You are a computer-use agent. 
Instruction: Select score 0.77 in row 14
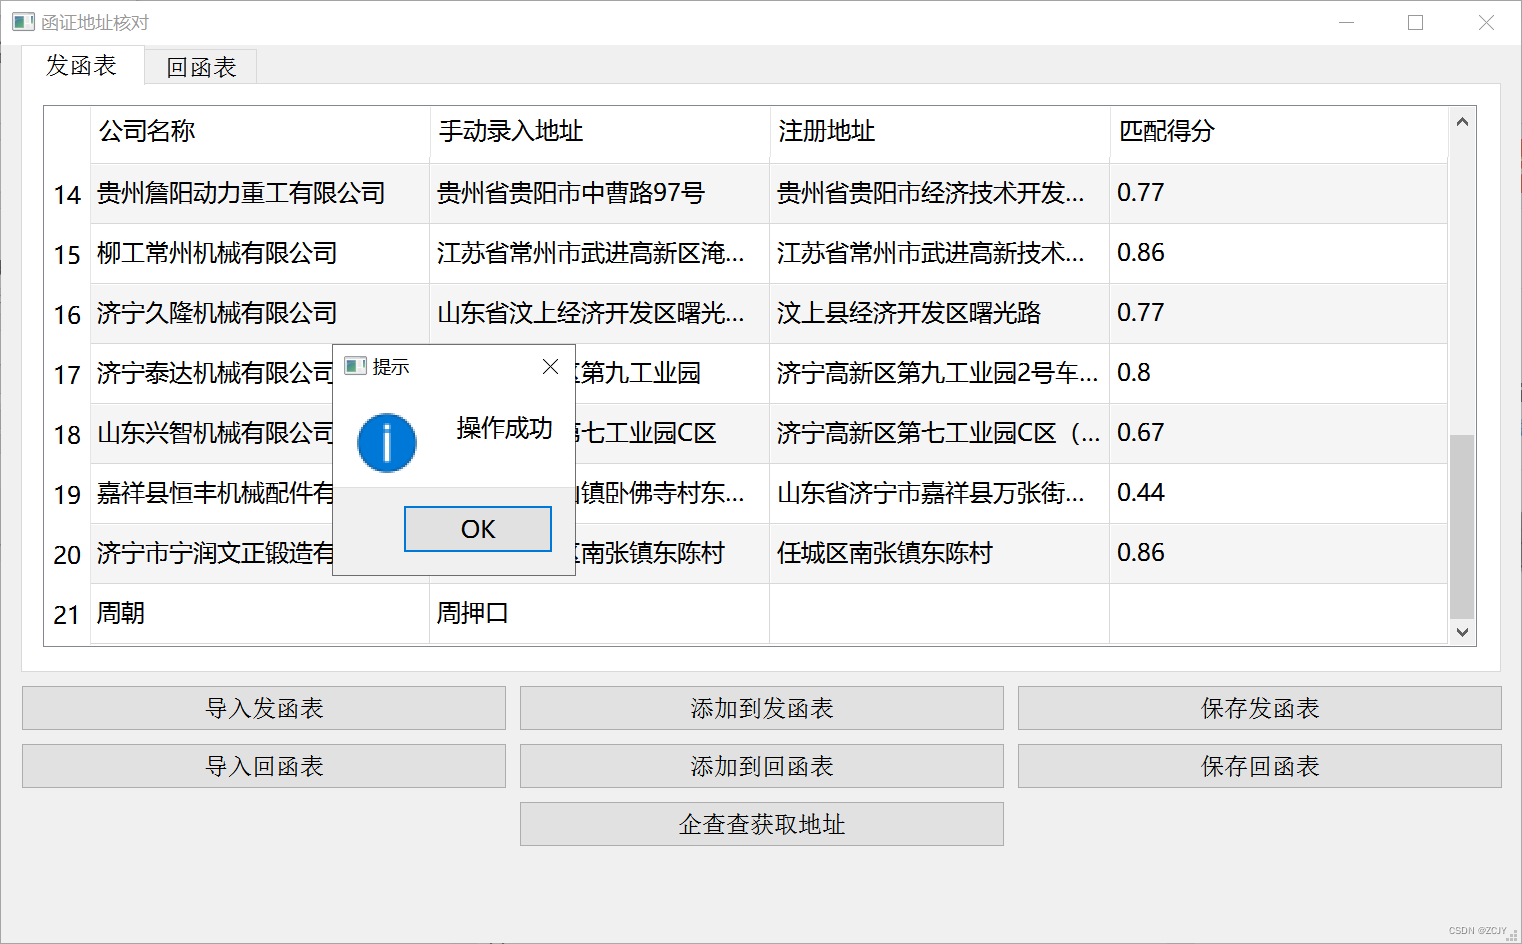(1279, 194)
